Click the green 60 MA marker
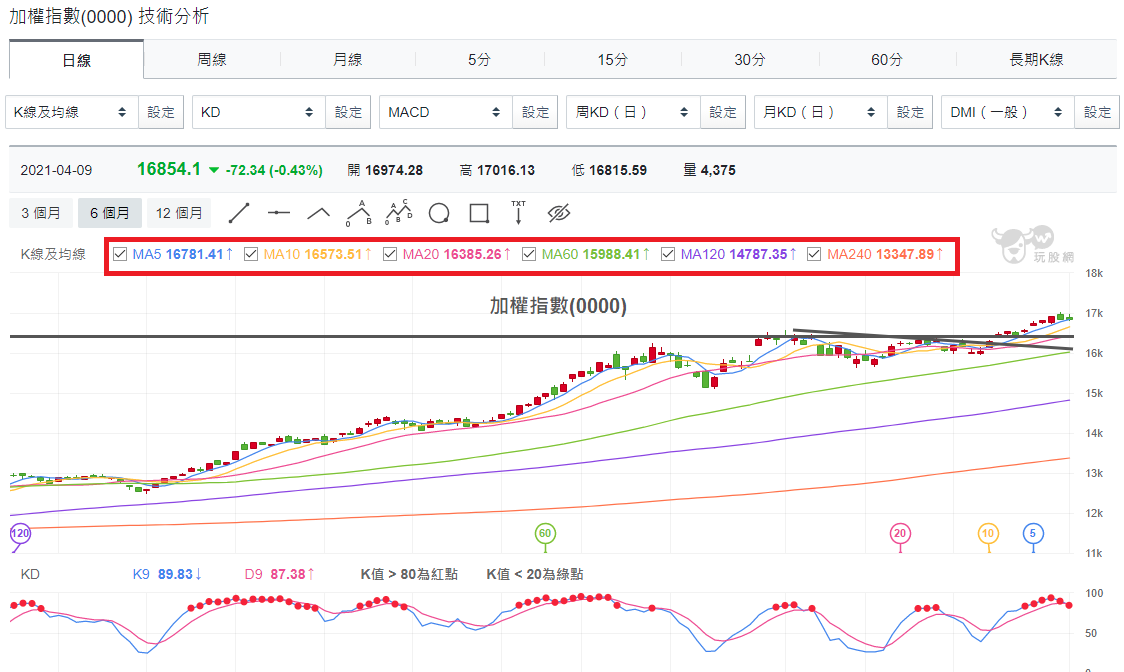 coord(545,533)
